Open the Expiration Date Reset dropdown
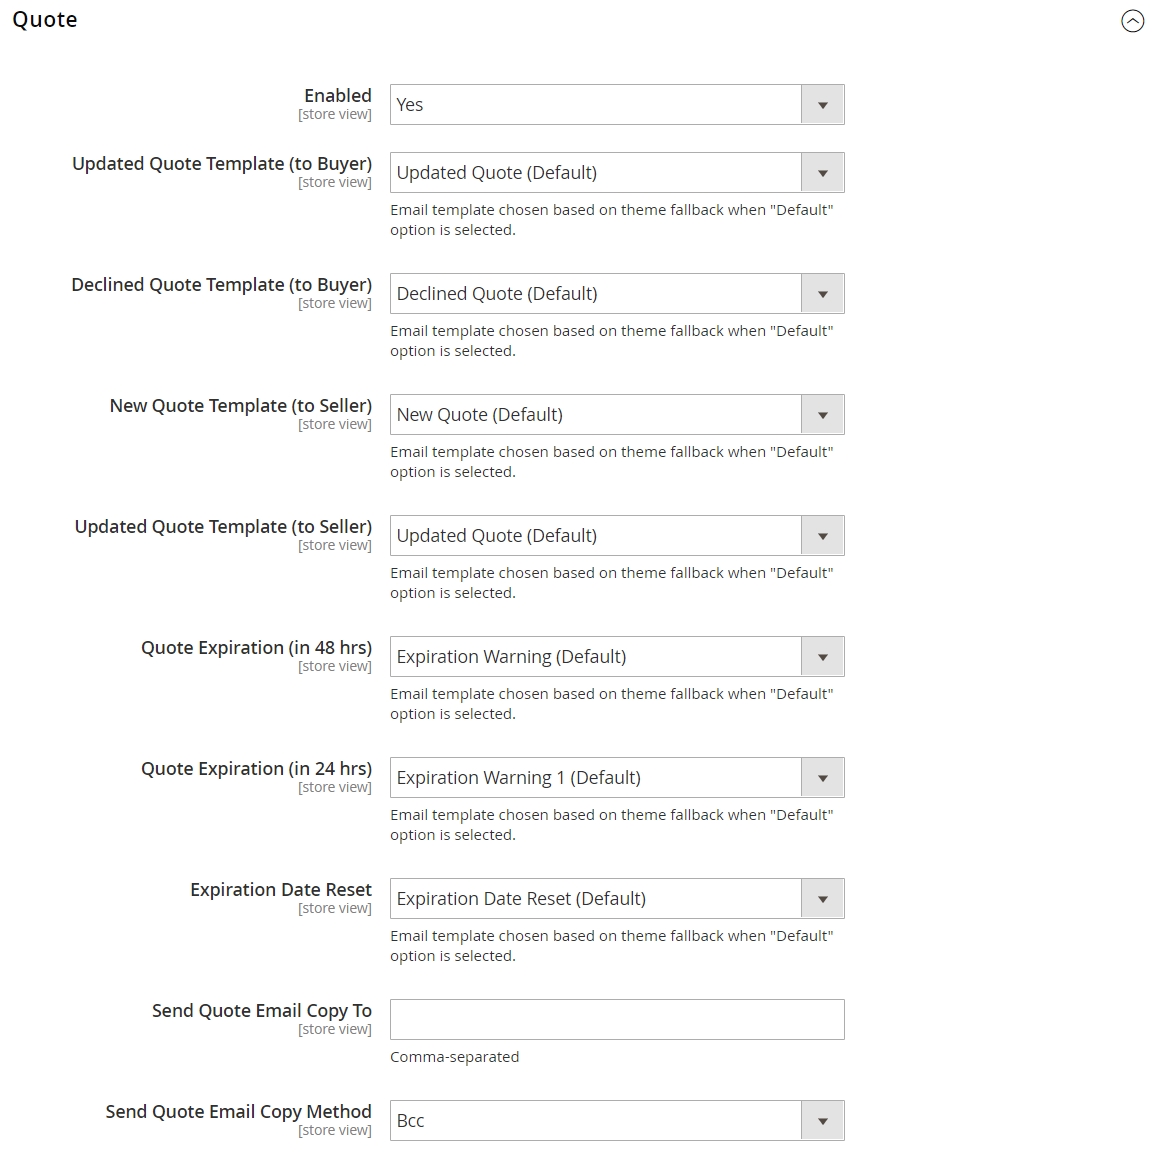 tap(616, 899)
